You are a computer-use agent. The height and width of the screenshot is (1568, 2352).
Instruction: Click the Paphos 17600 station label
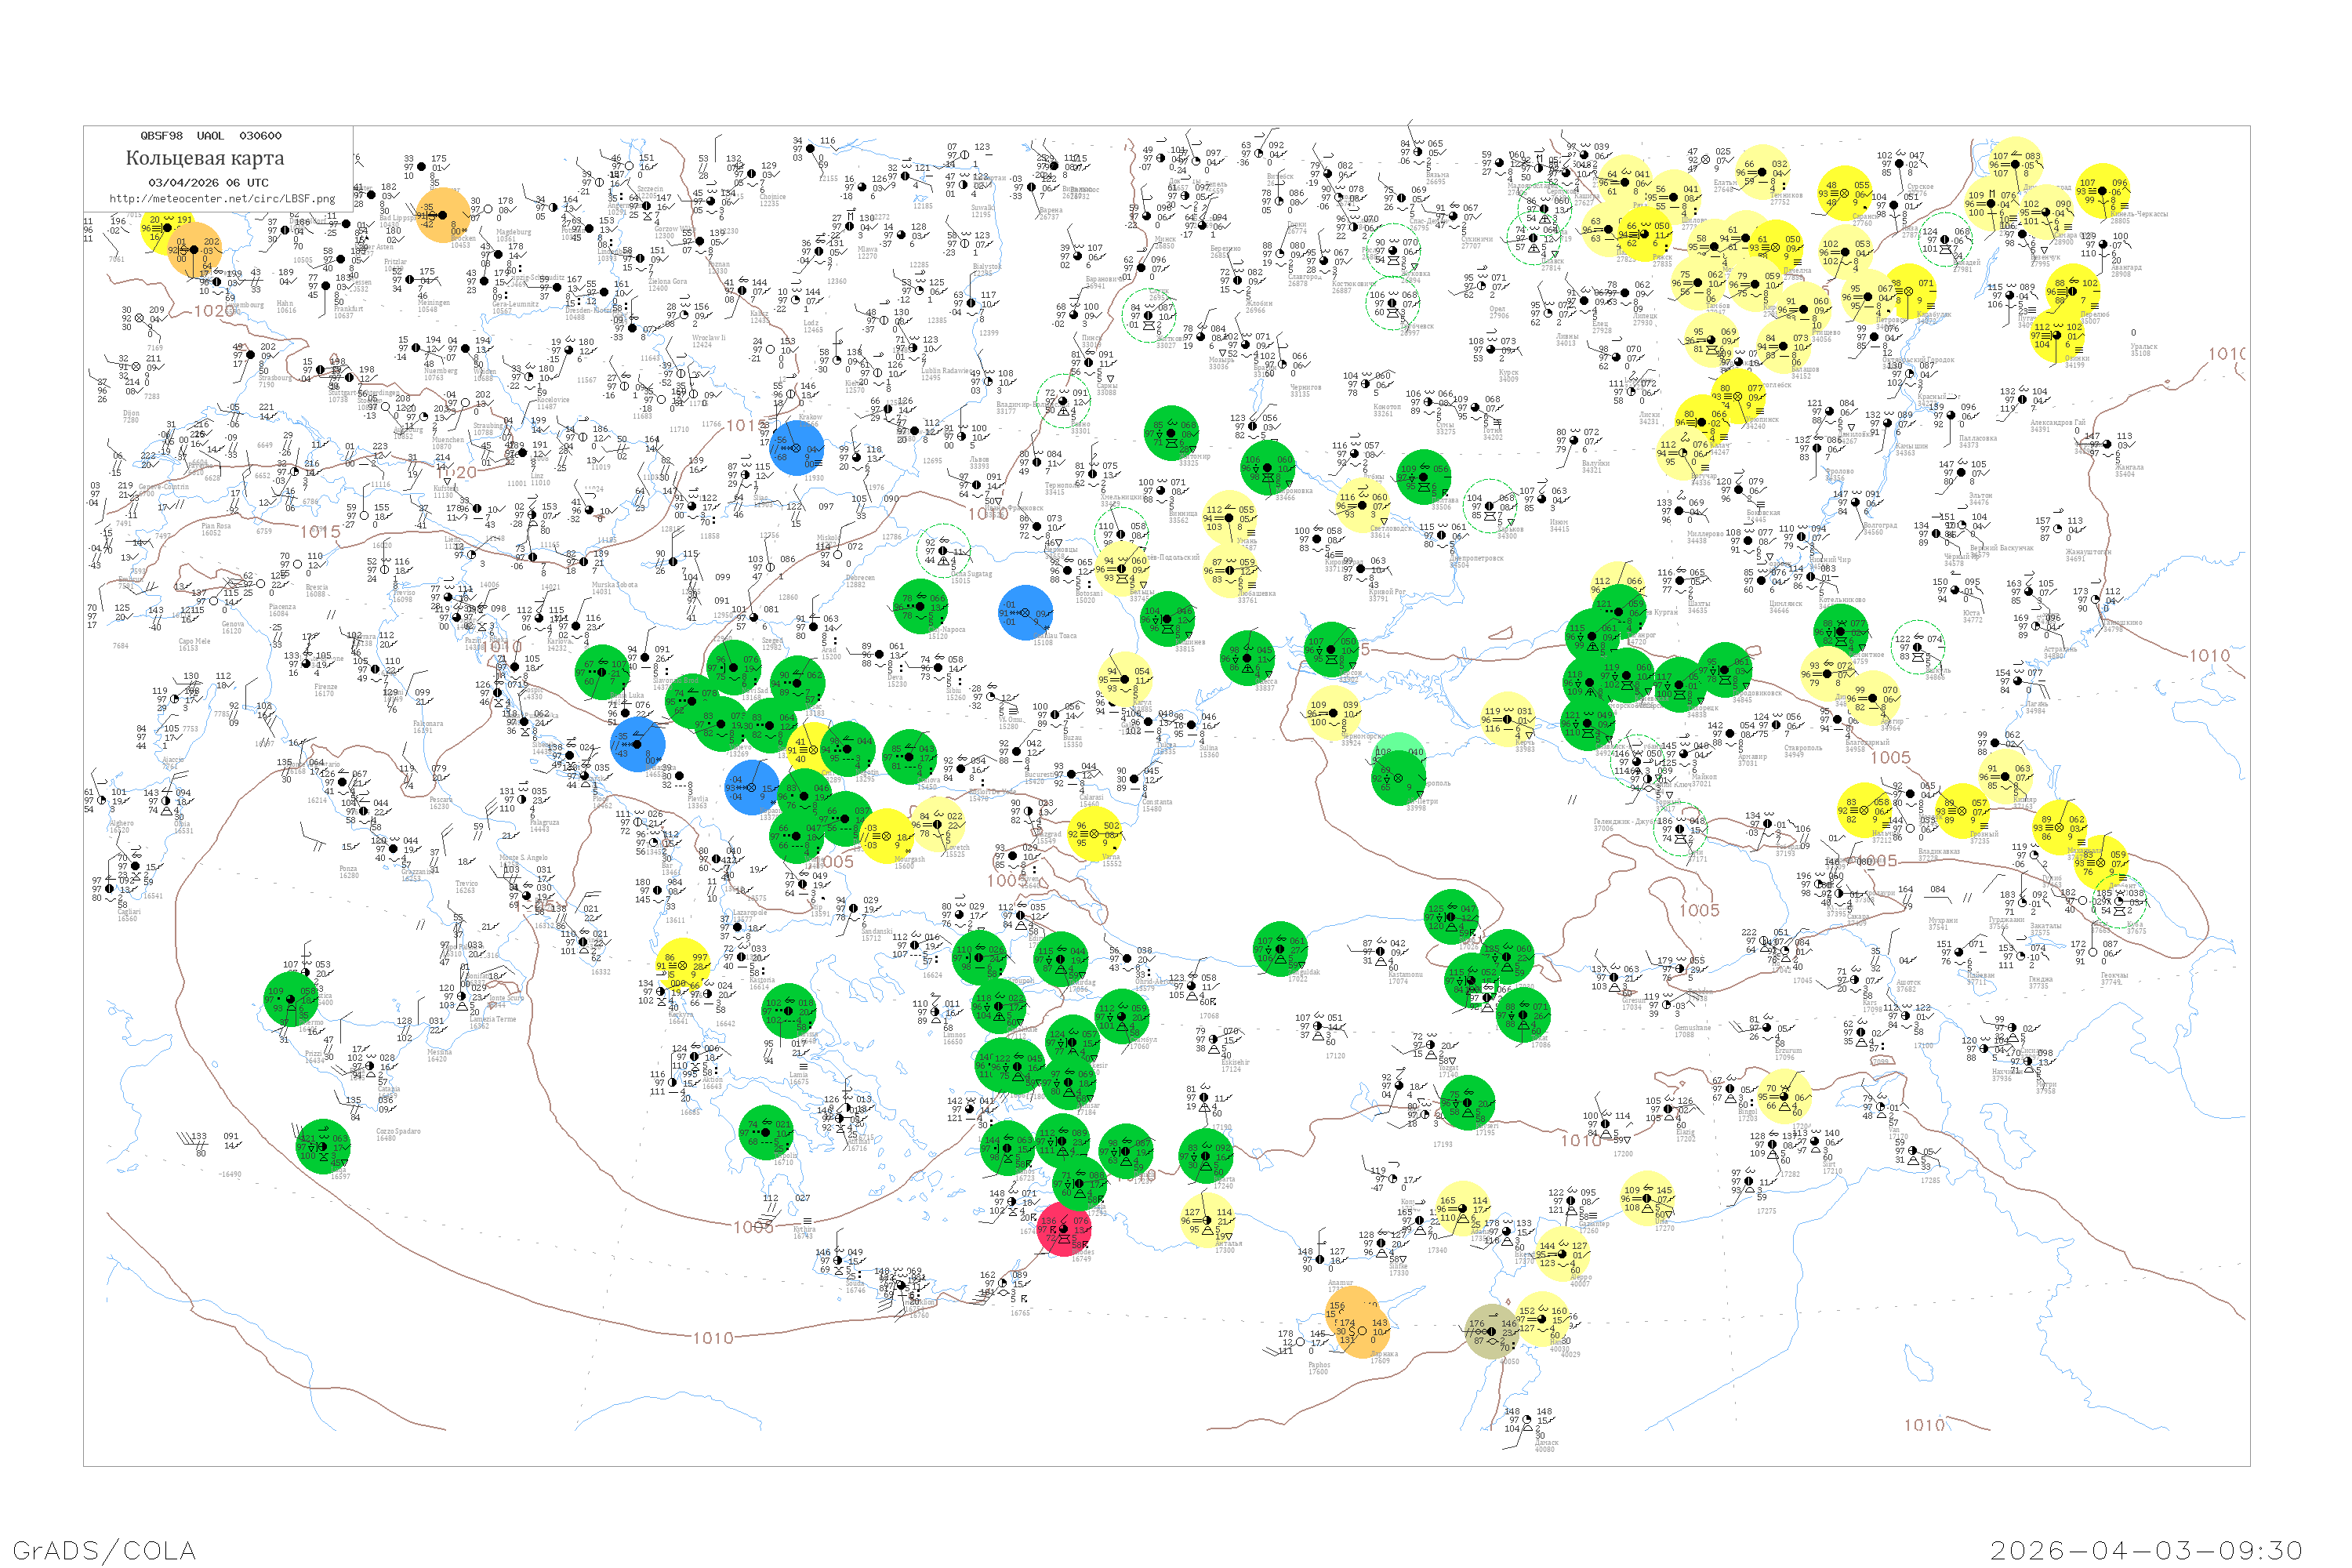tap(1319, 1367)
